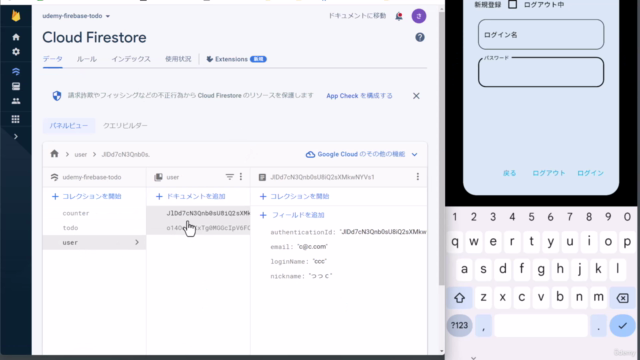
Task: Click the document icon in header column
Action: point(262,177)
